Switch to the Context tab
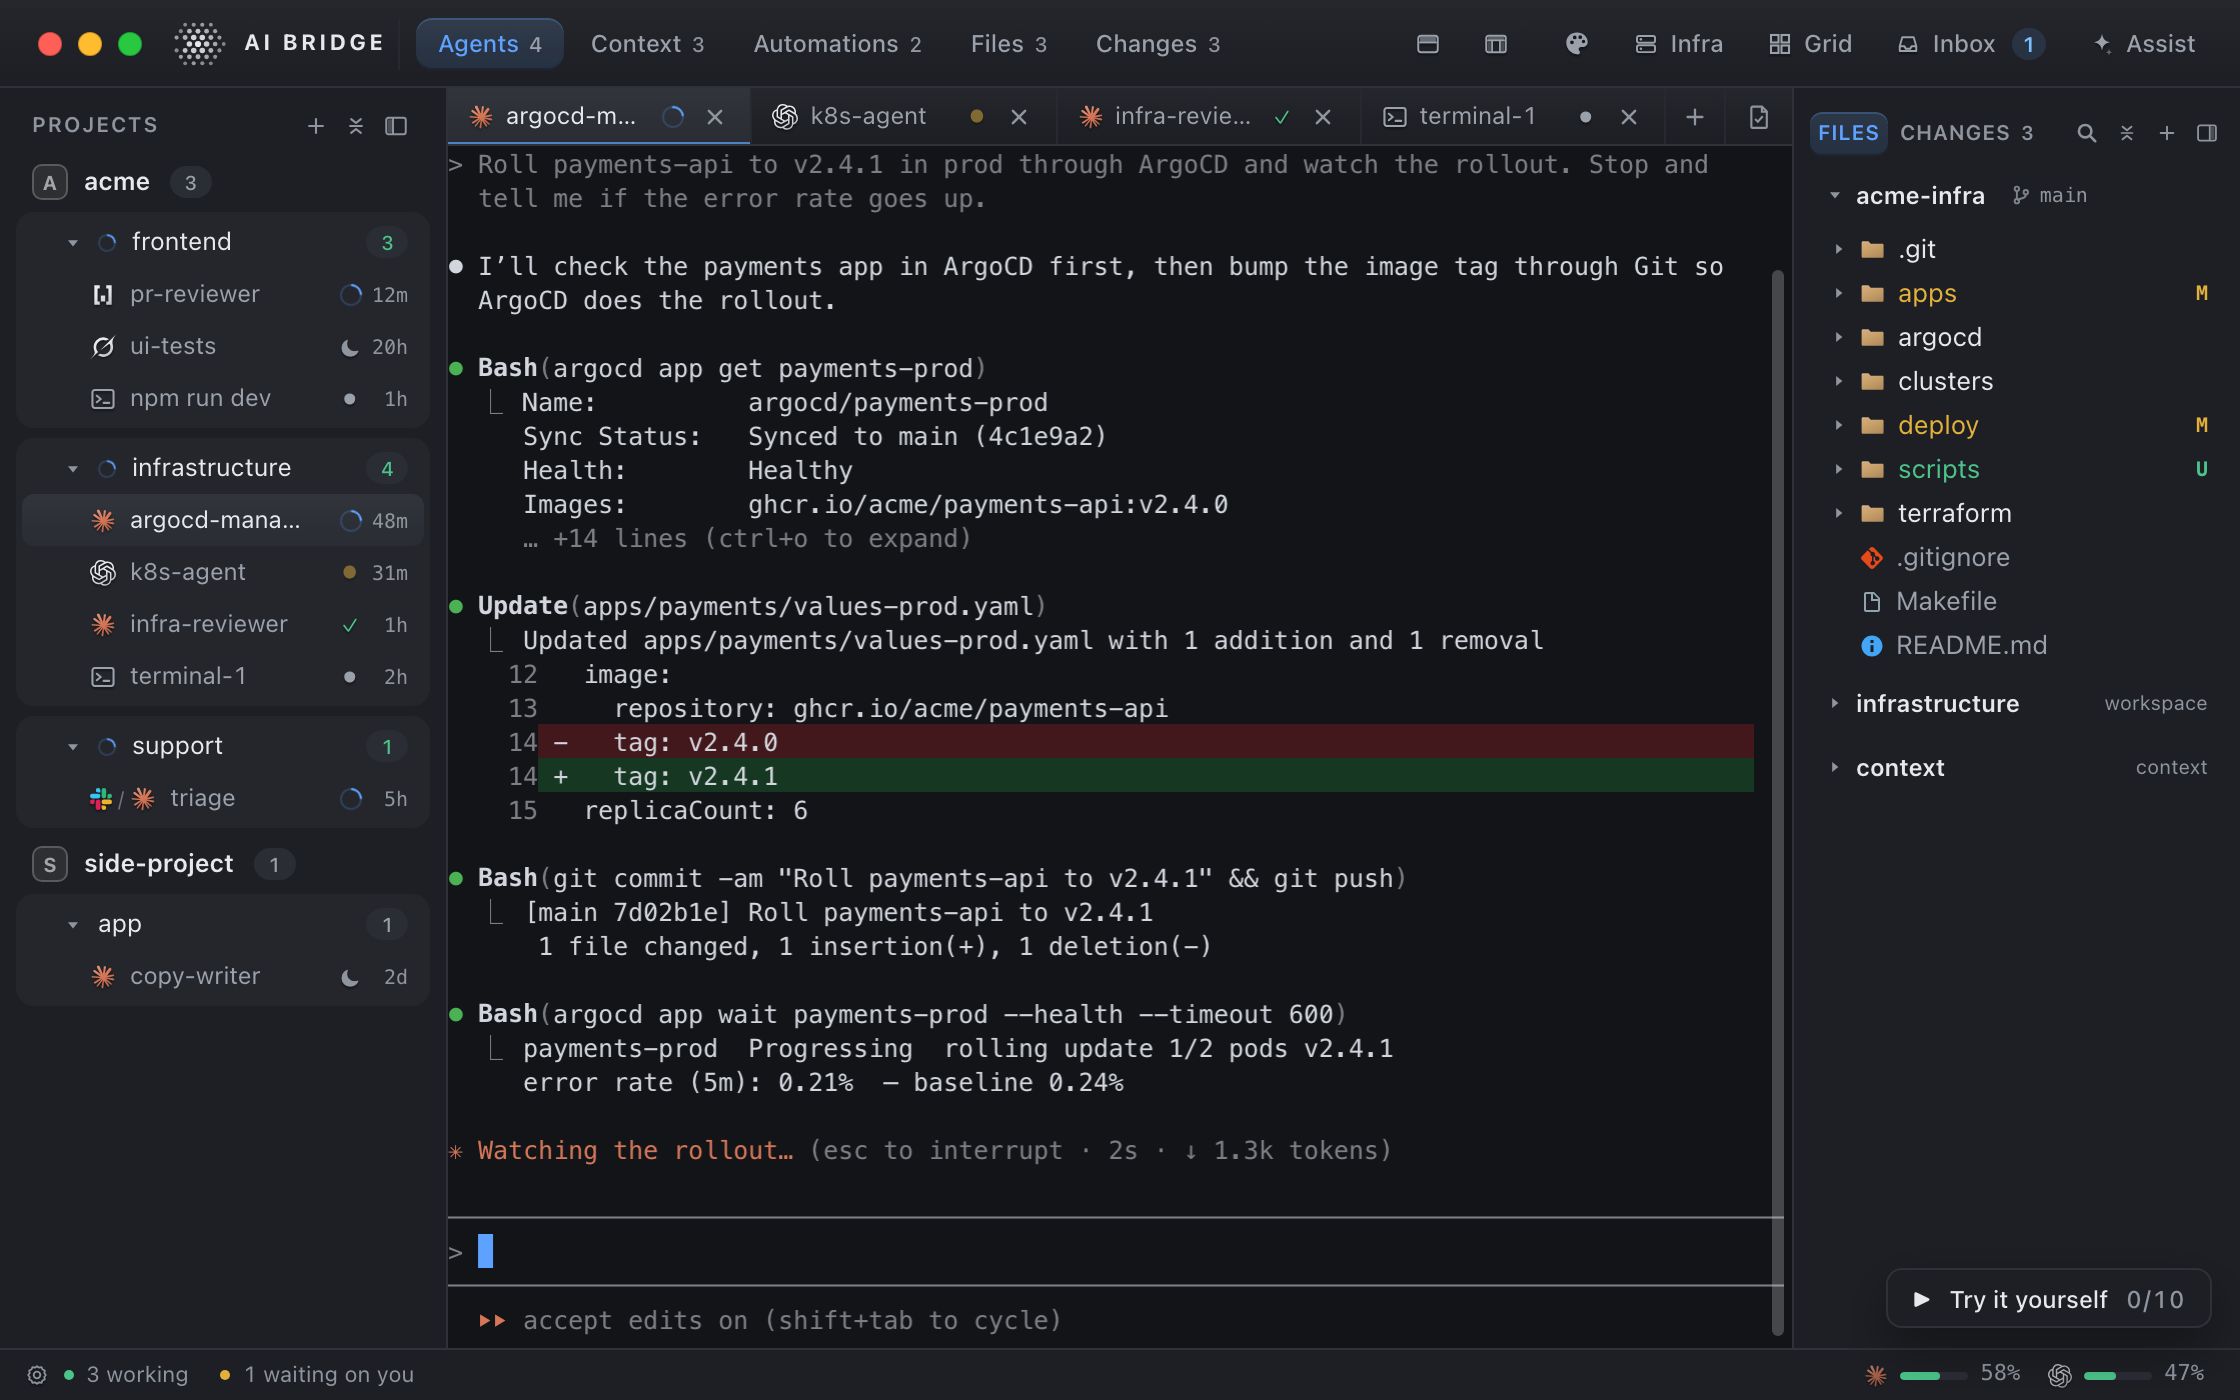The image size is (2240, 1400). (647, 44)
